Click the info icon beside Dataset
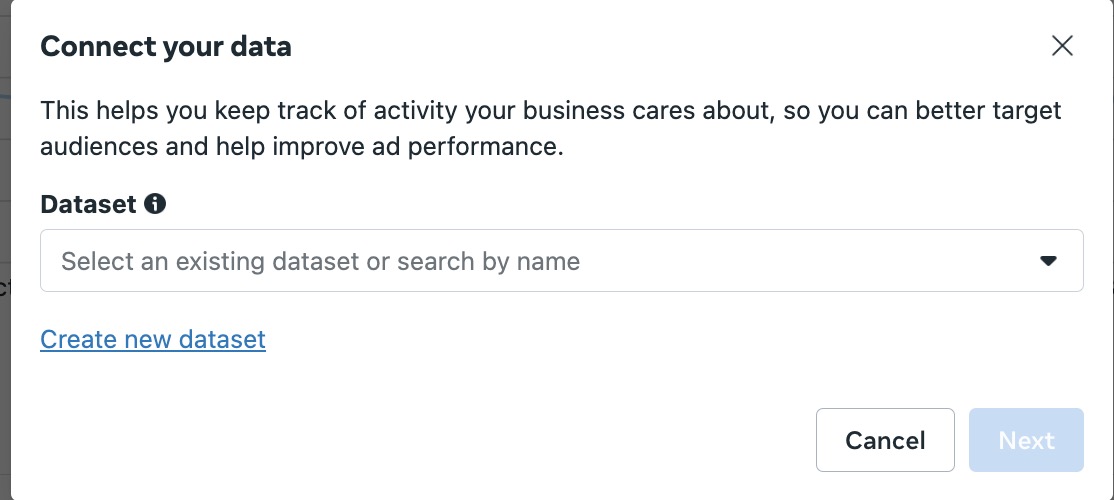Screen dimensions: 1114x500 [x=155, y=205]
